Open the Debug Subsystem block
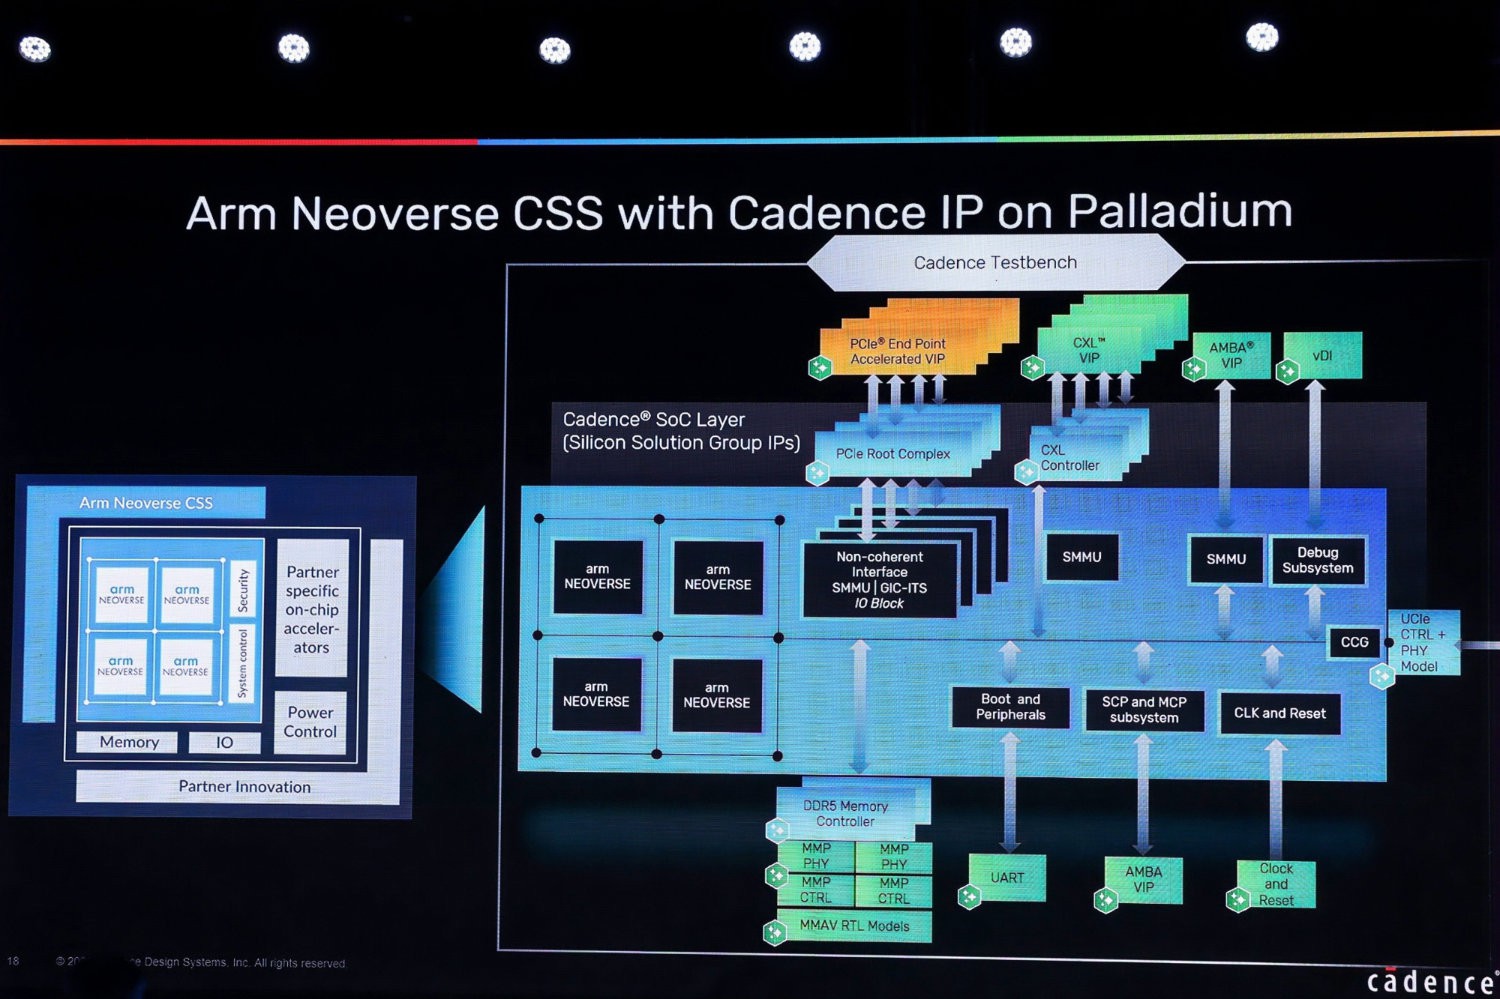The height and width of the screenshot is (999, 1500). pos(1317,560)
